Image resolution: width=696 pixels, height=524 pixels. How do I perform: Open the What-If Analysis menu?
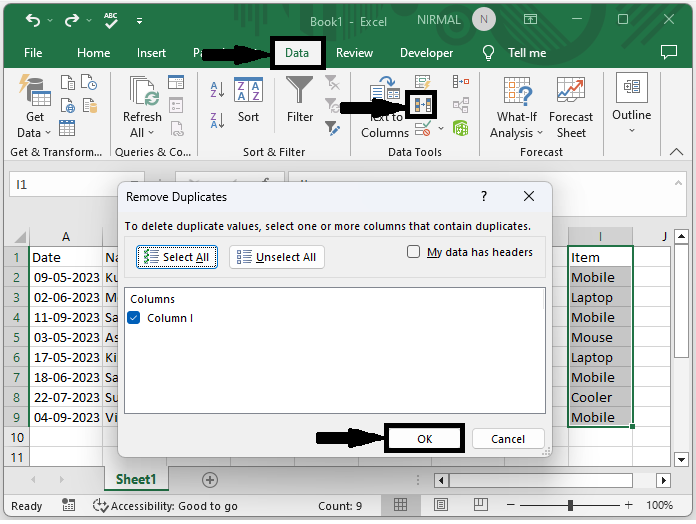(x=516, y=107)
